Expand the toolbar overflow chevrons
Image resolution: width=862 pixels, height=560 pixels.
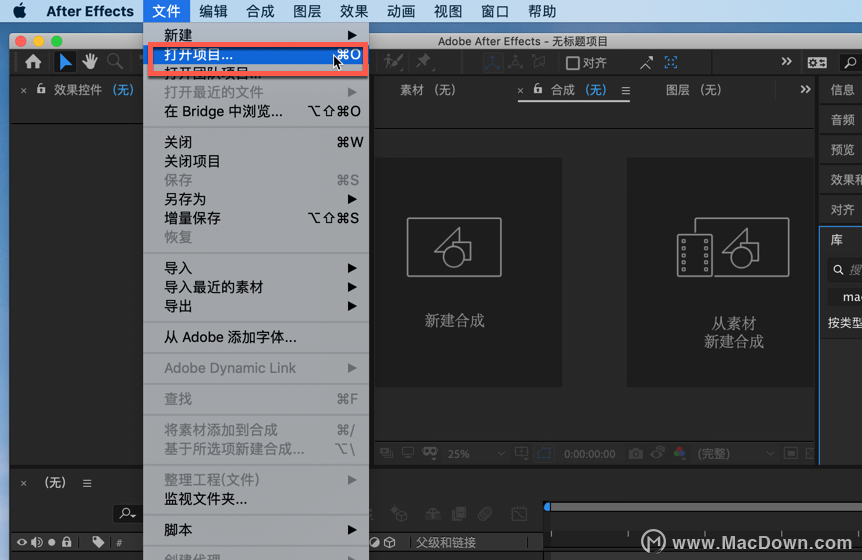click(787, 62)
